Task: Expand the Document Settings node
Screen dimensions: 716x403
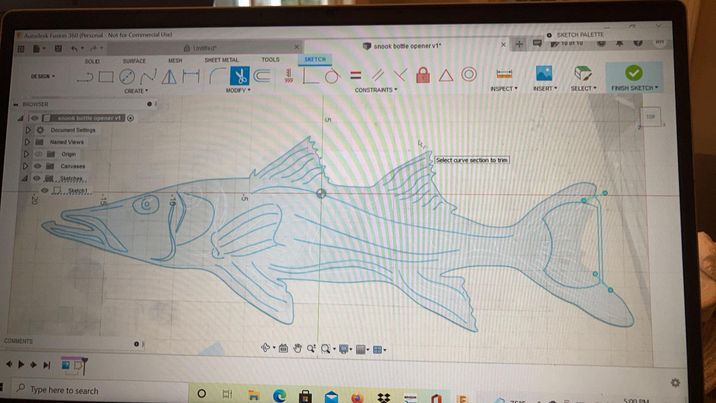Action: click(28, 130)
